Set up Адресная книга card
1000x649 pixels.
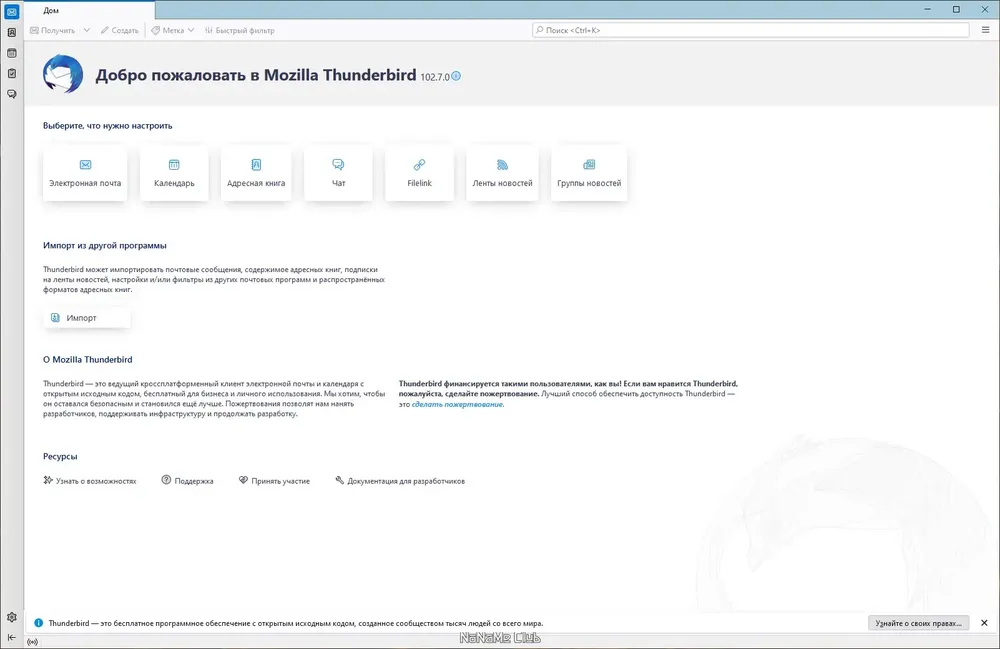pyautogui.click(x=256, y=173)
